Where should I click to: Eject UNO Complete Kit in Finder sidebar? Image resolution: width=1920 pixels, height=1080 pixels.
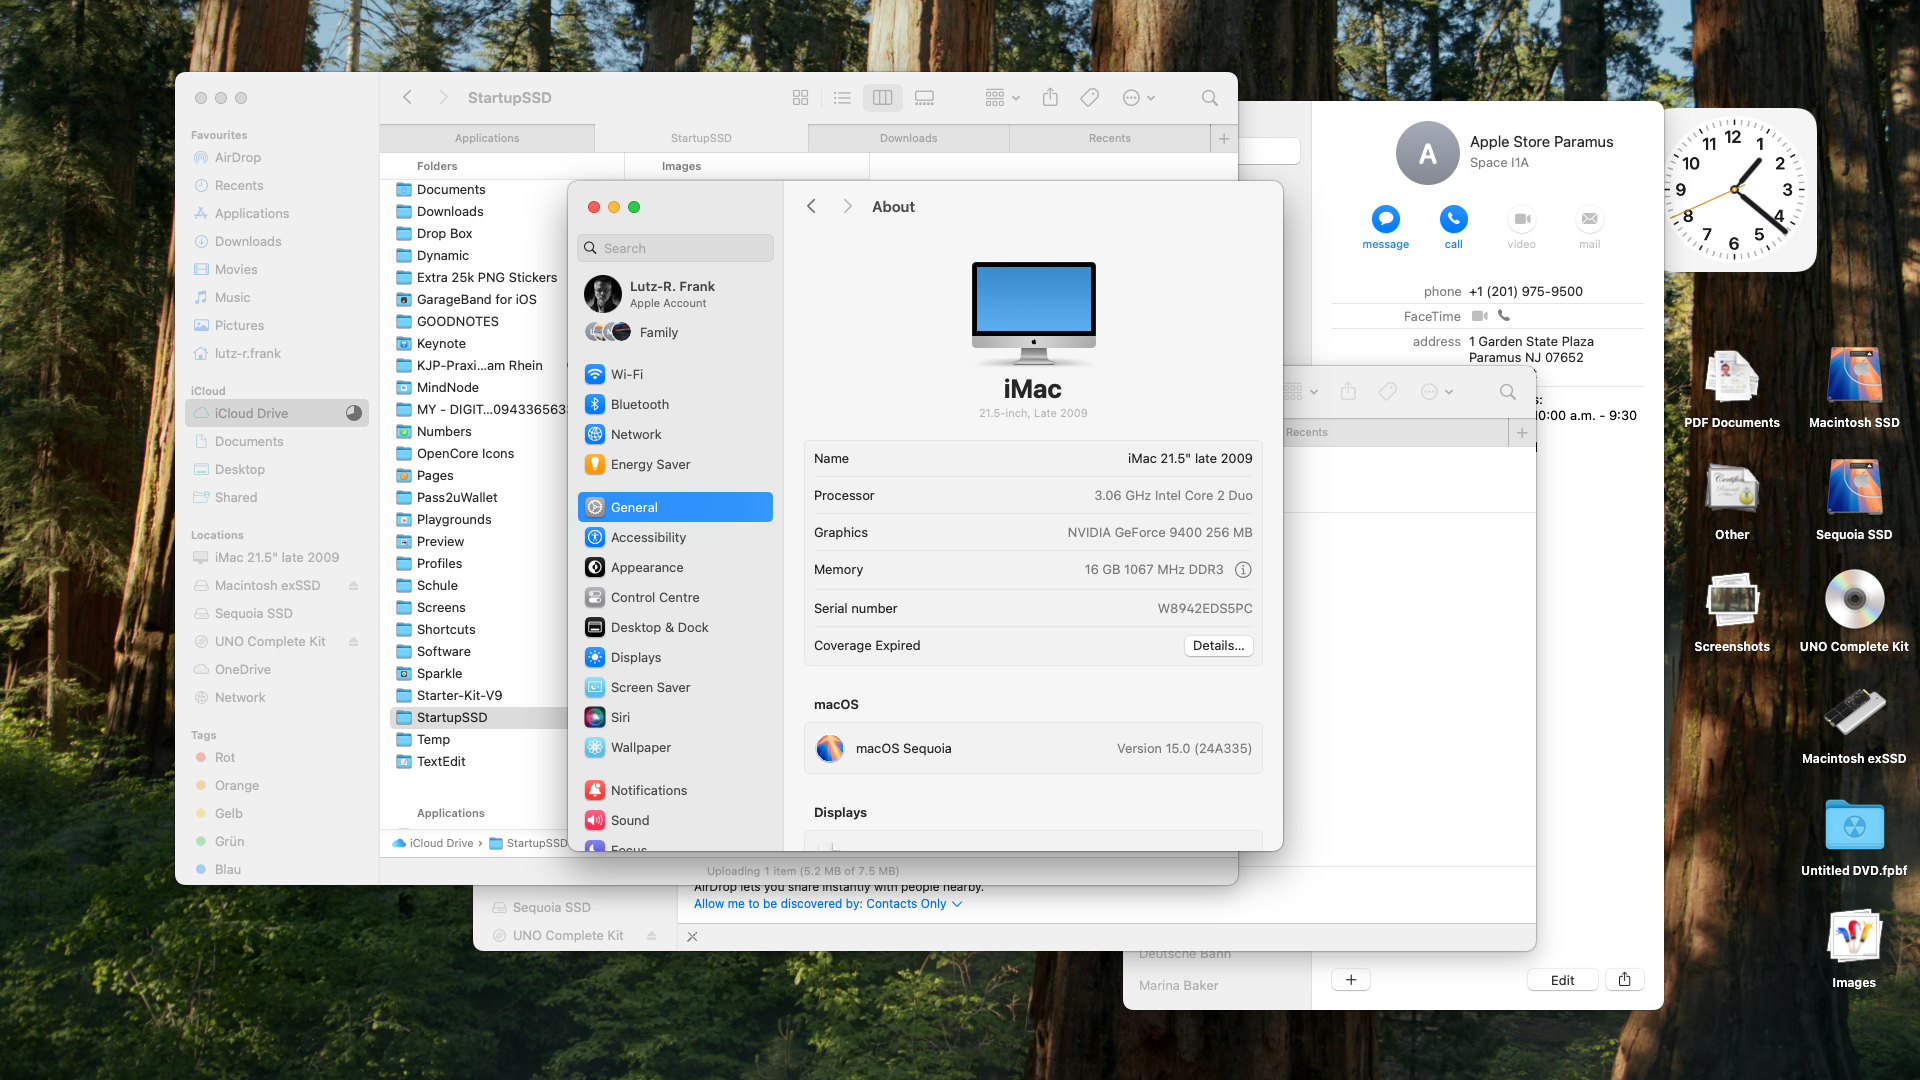click(353, 642)
